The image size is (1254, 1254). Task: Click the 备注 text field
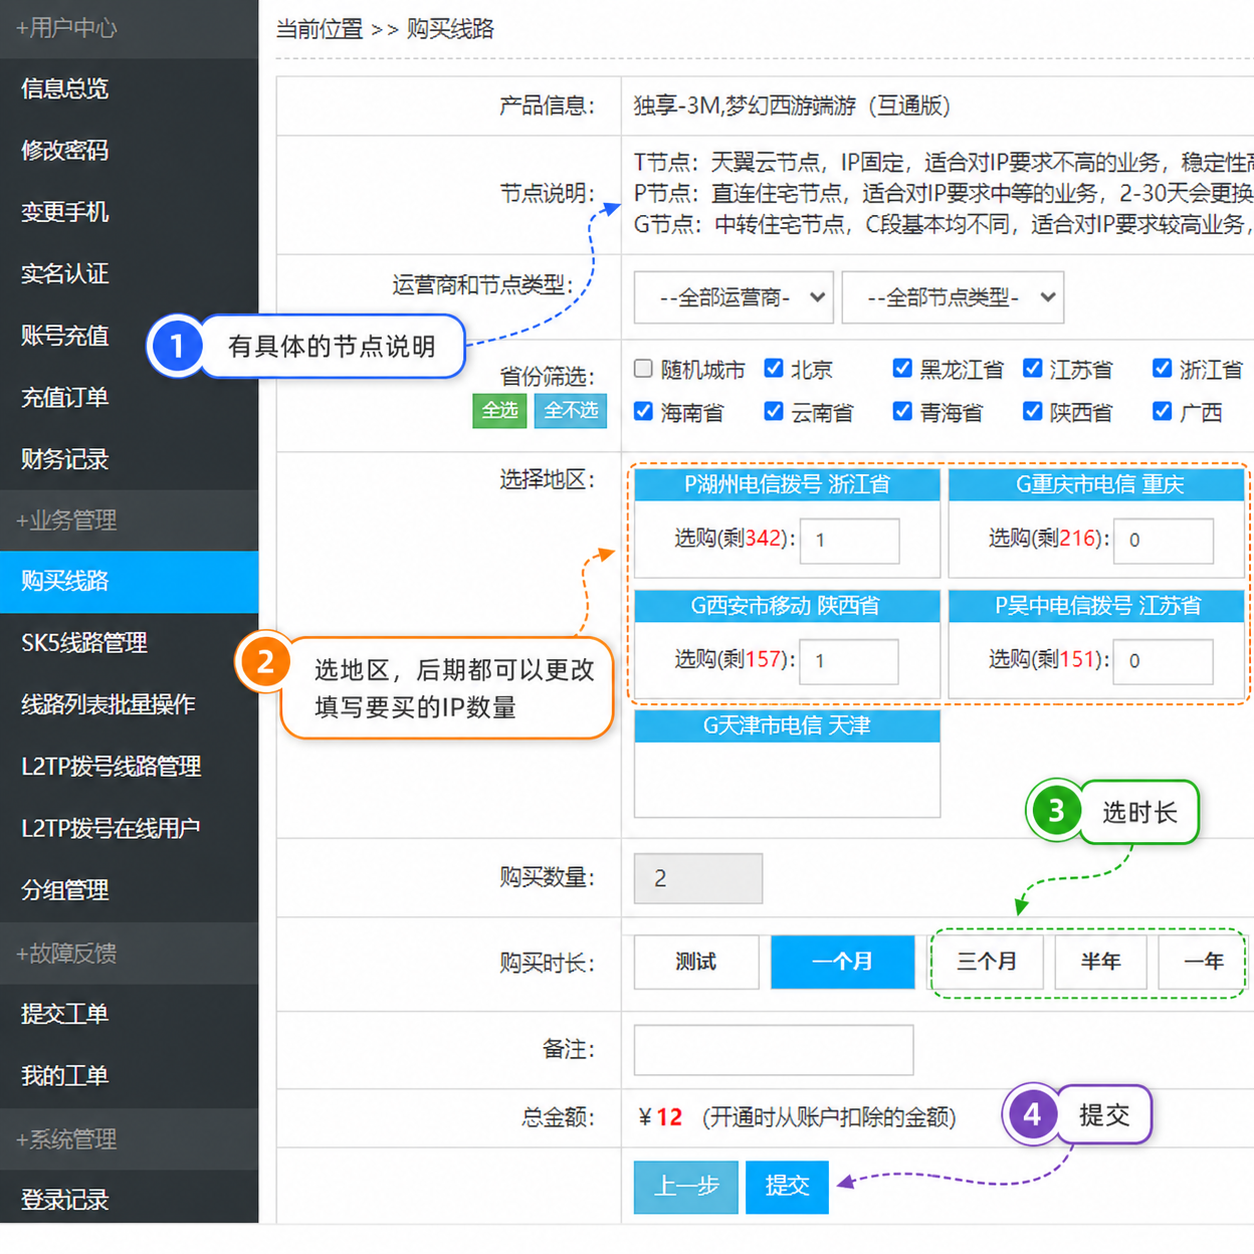coord(774,1050)
